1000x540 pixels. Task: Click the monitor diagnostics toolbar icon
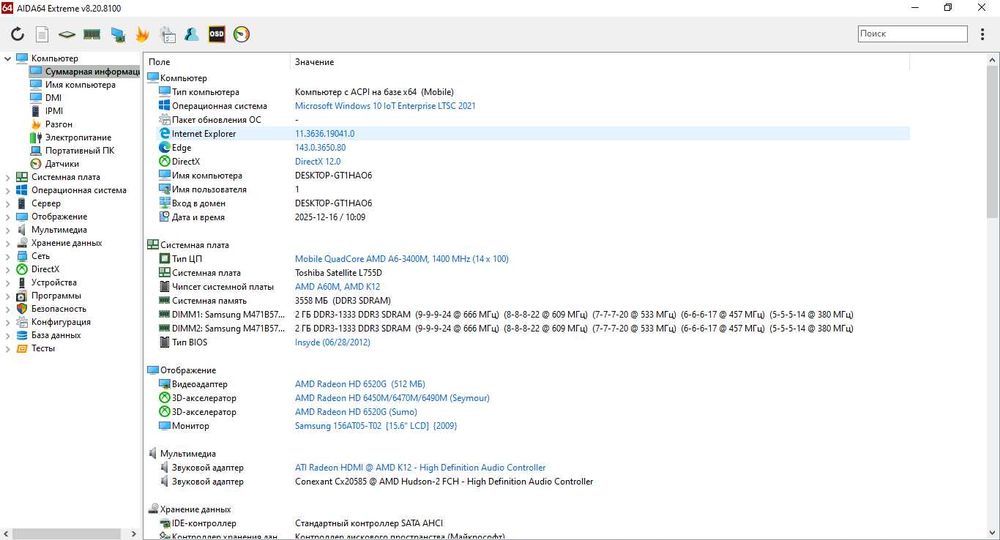click(117, 34)
